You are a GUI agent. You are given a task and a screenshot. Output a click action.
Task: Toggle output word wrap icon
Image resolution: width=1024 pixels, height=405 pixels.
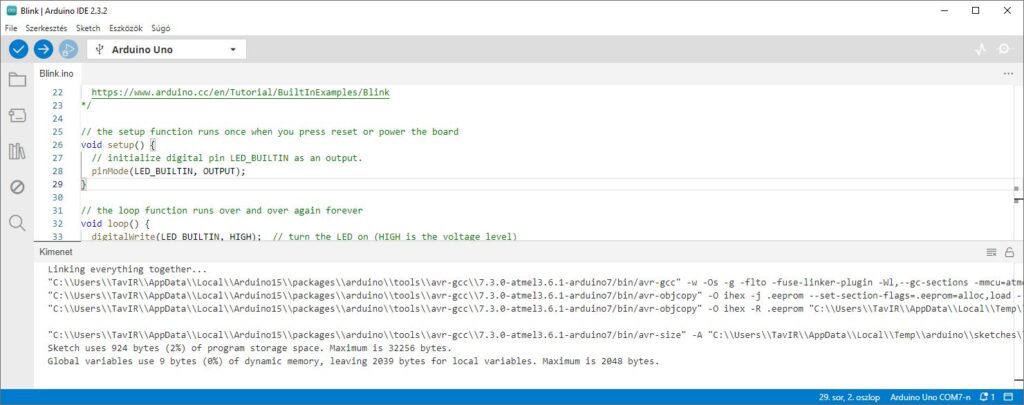tap(991, 252)
